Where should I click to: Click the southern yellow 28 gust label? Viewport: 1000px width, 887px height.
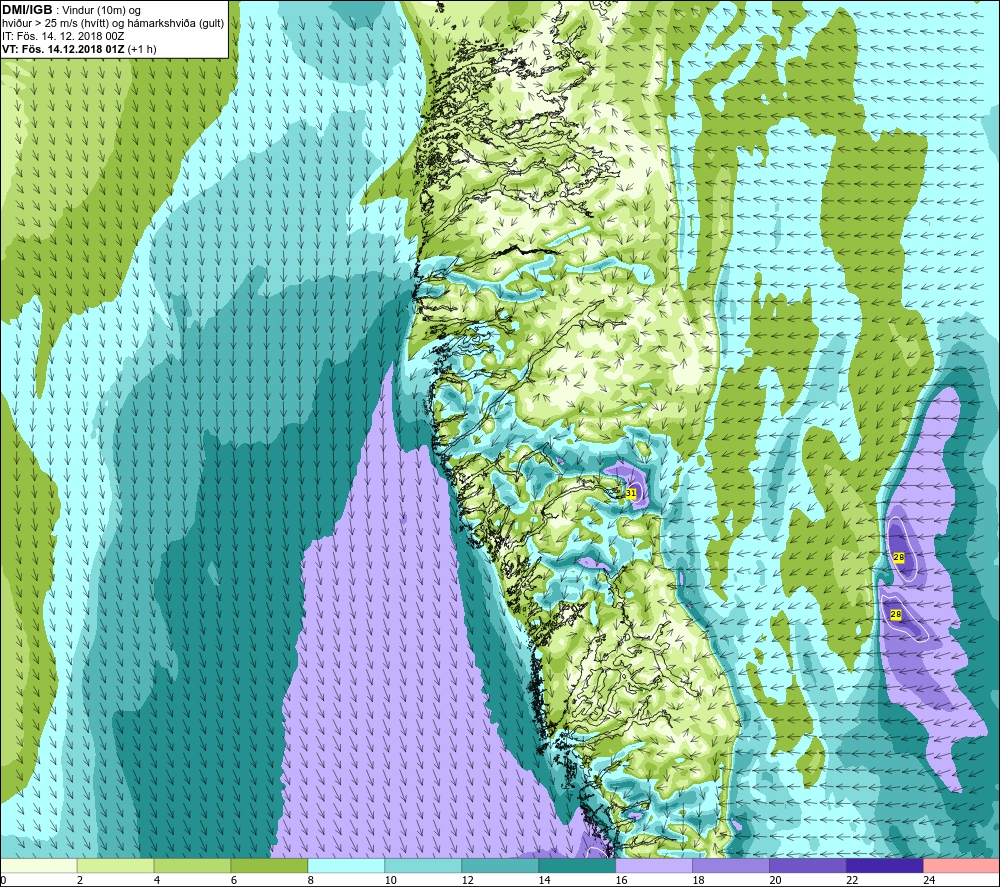pos(895,614)
